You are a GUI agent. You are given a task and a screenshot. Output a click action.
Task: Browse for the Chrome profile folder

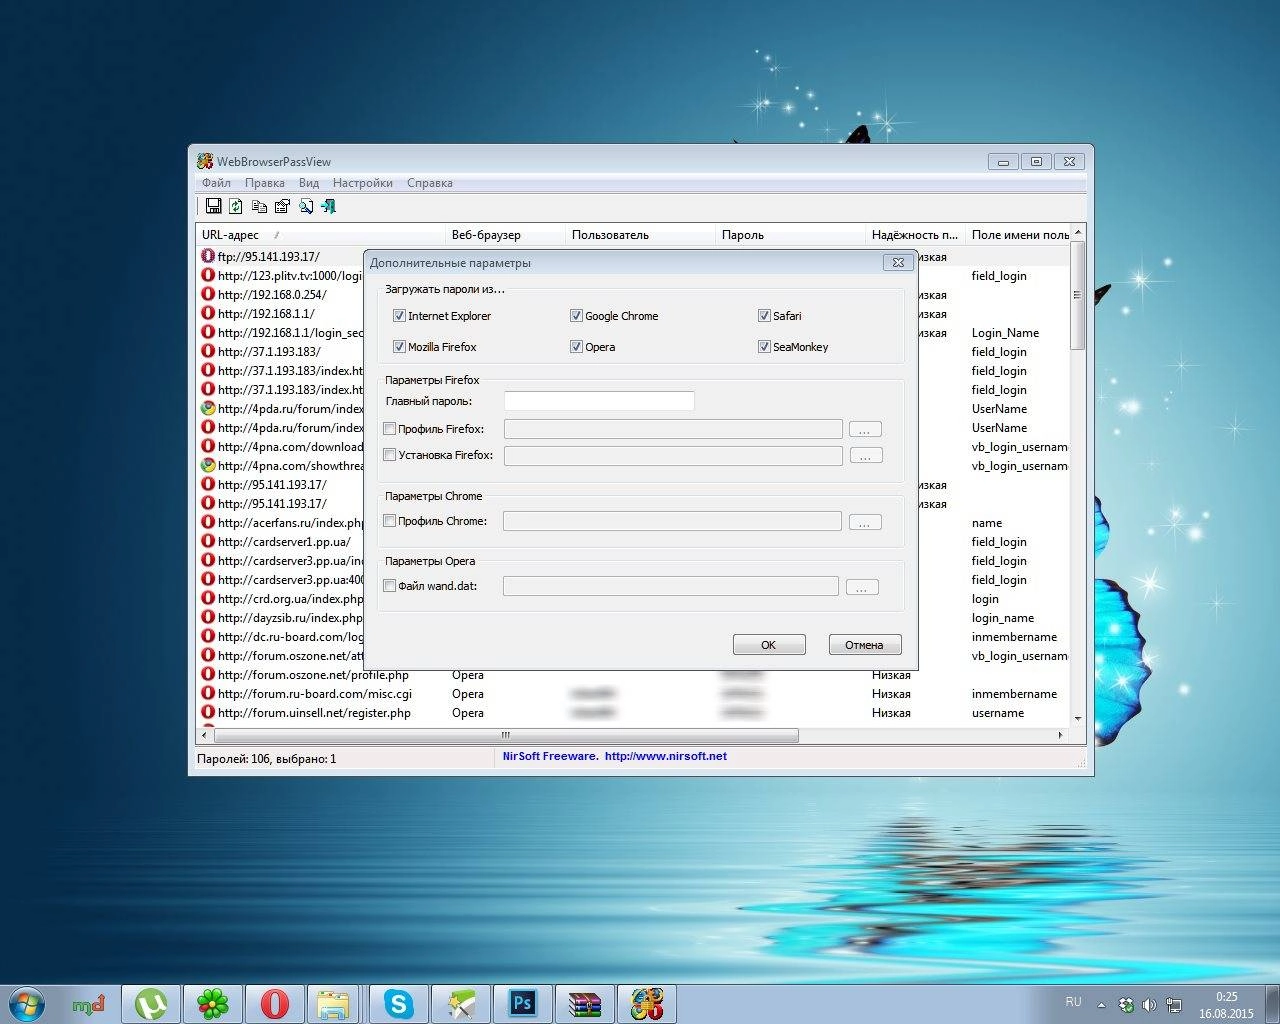[865, 521]
